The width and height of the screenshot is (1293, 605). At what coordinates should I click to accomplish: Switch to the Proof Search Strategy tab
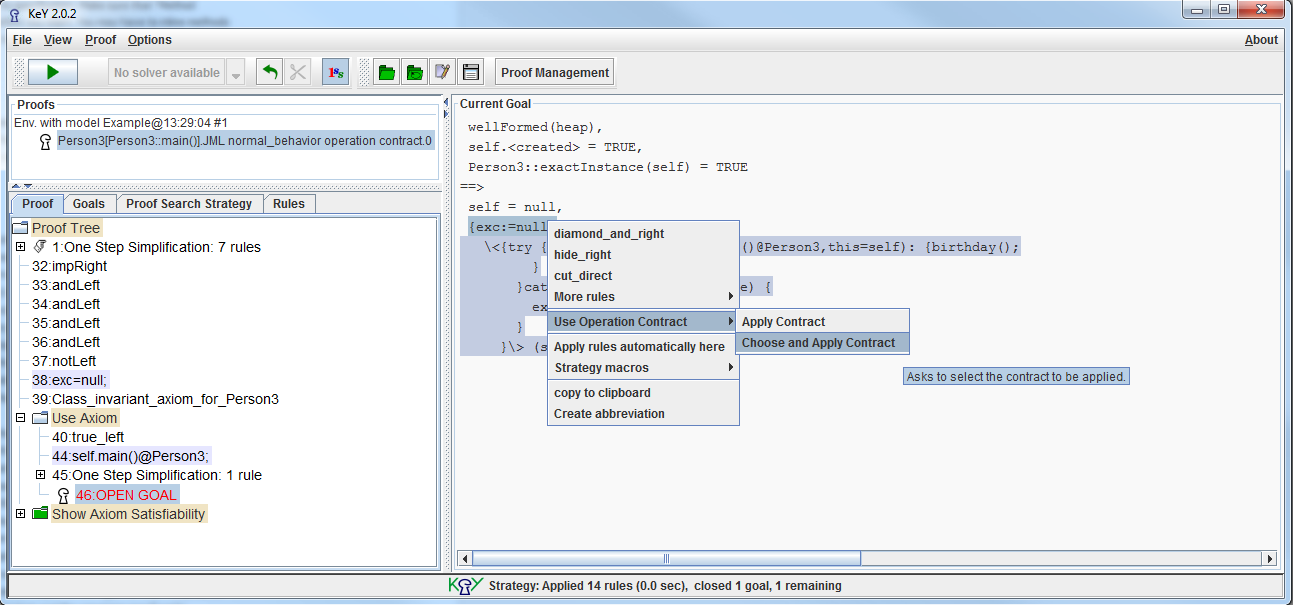coord(189,203)
